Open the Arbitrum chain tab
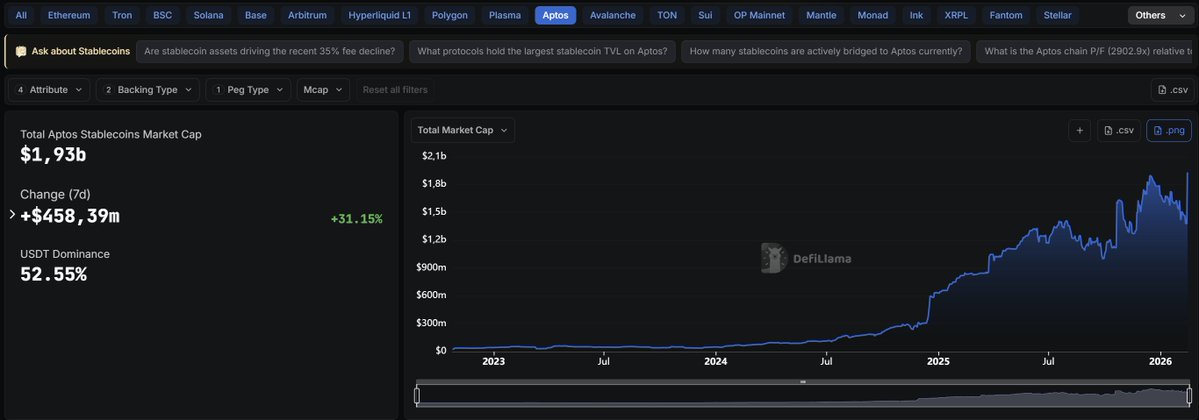1199x420 pixels. 307,15
